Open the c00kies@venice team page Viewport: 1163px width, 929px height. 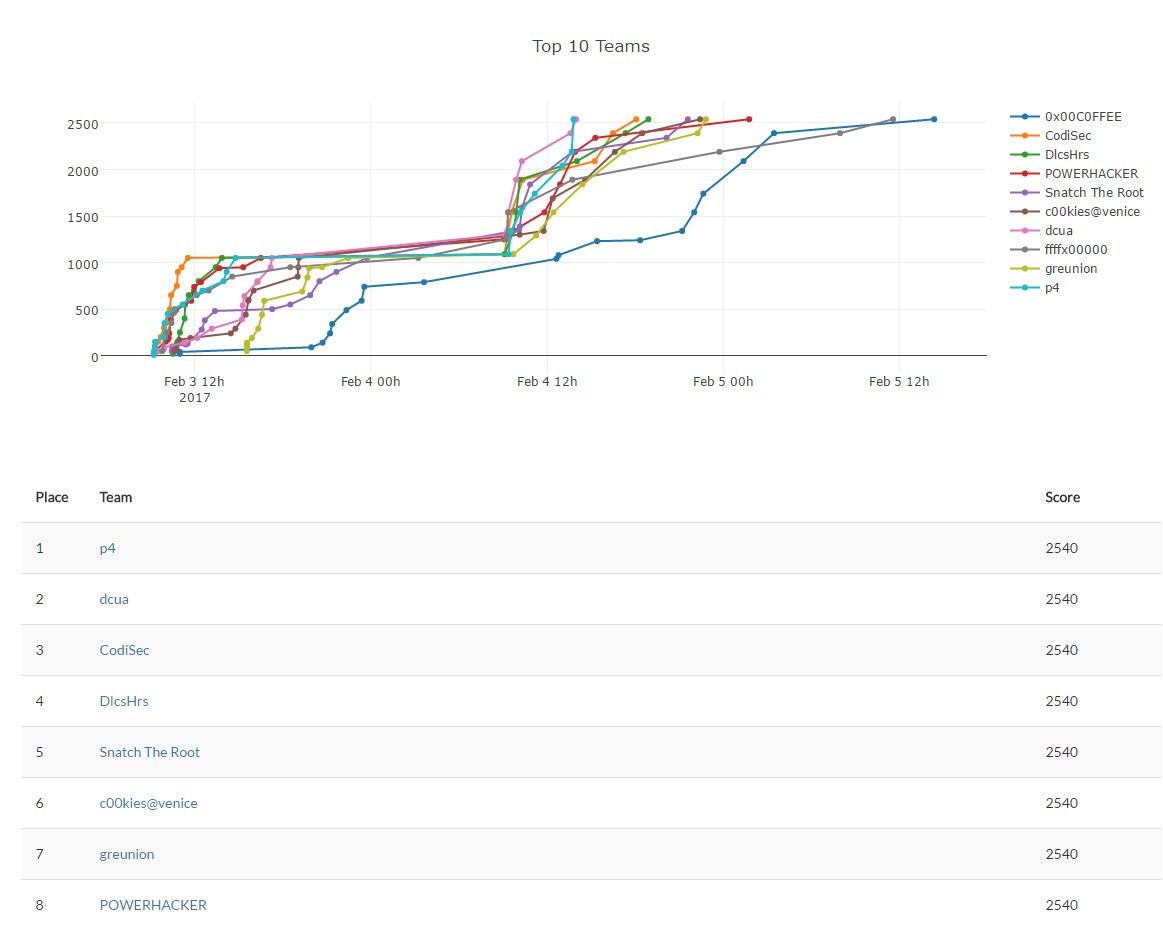[148, 803]
